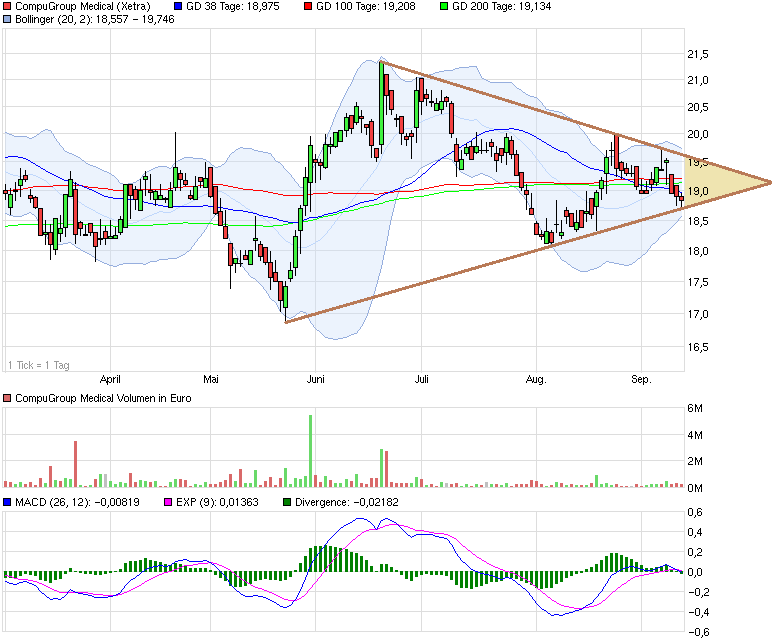Viewport: 772px width, 640px height.
Task: Click the 'Mai' month label on the axis
Action: point(211,379)
